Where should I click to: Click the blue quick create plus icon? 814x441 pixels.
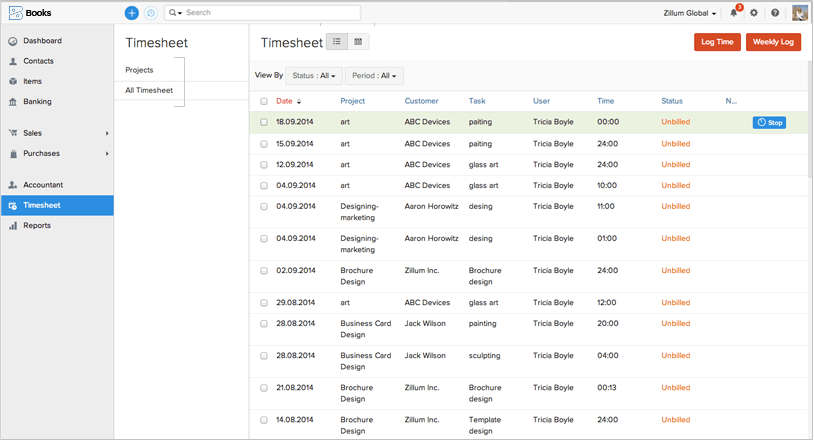(132, 13)
